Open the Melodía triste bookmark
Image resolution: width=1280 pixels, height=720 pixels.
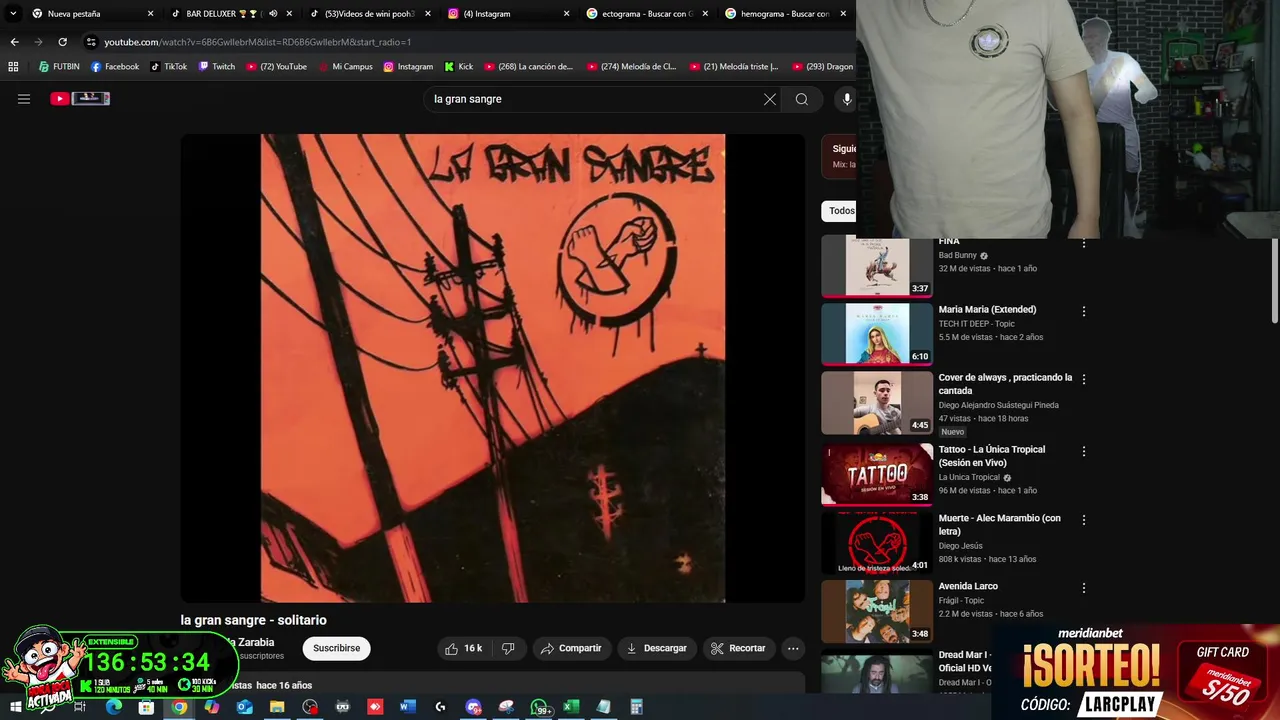coord(734,67)
